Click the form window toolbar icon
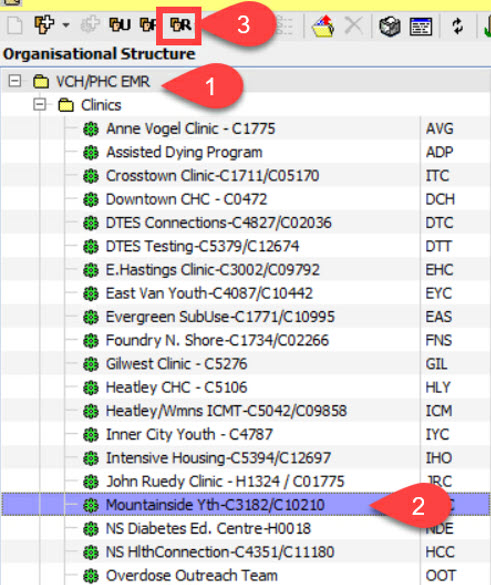 click(421, 26)
